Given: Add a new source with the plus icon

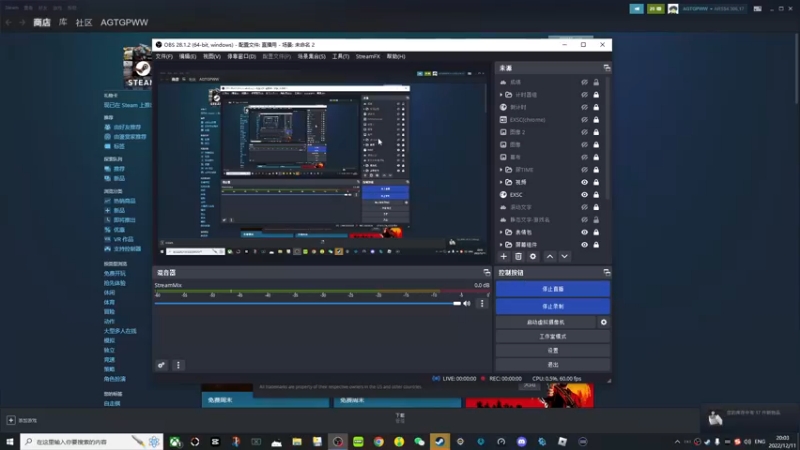Looking at the screenshot, I should pyautogui.click(x=504, y=257).
